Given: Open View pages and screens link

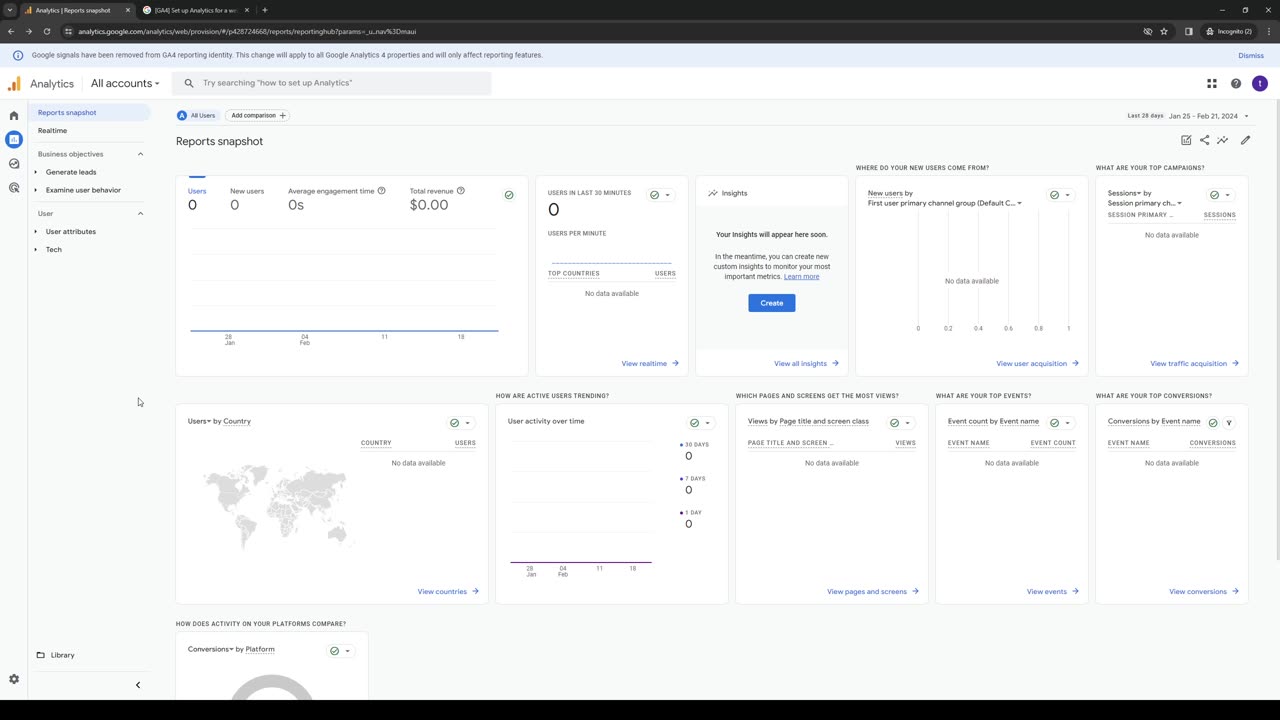Looking at the screenshot, I should click(873, 592).
